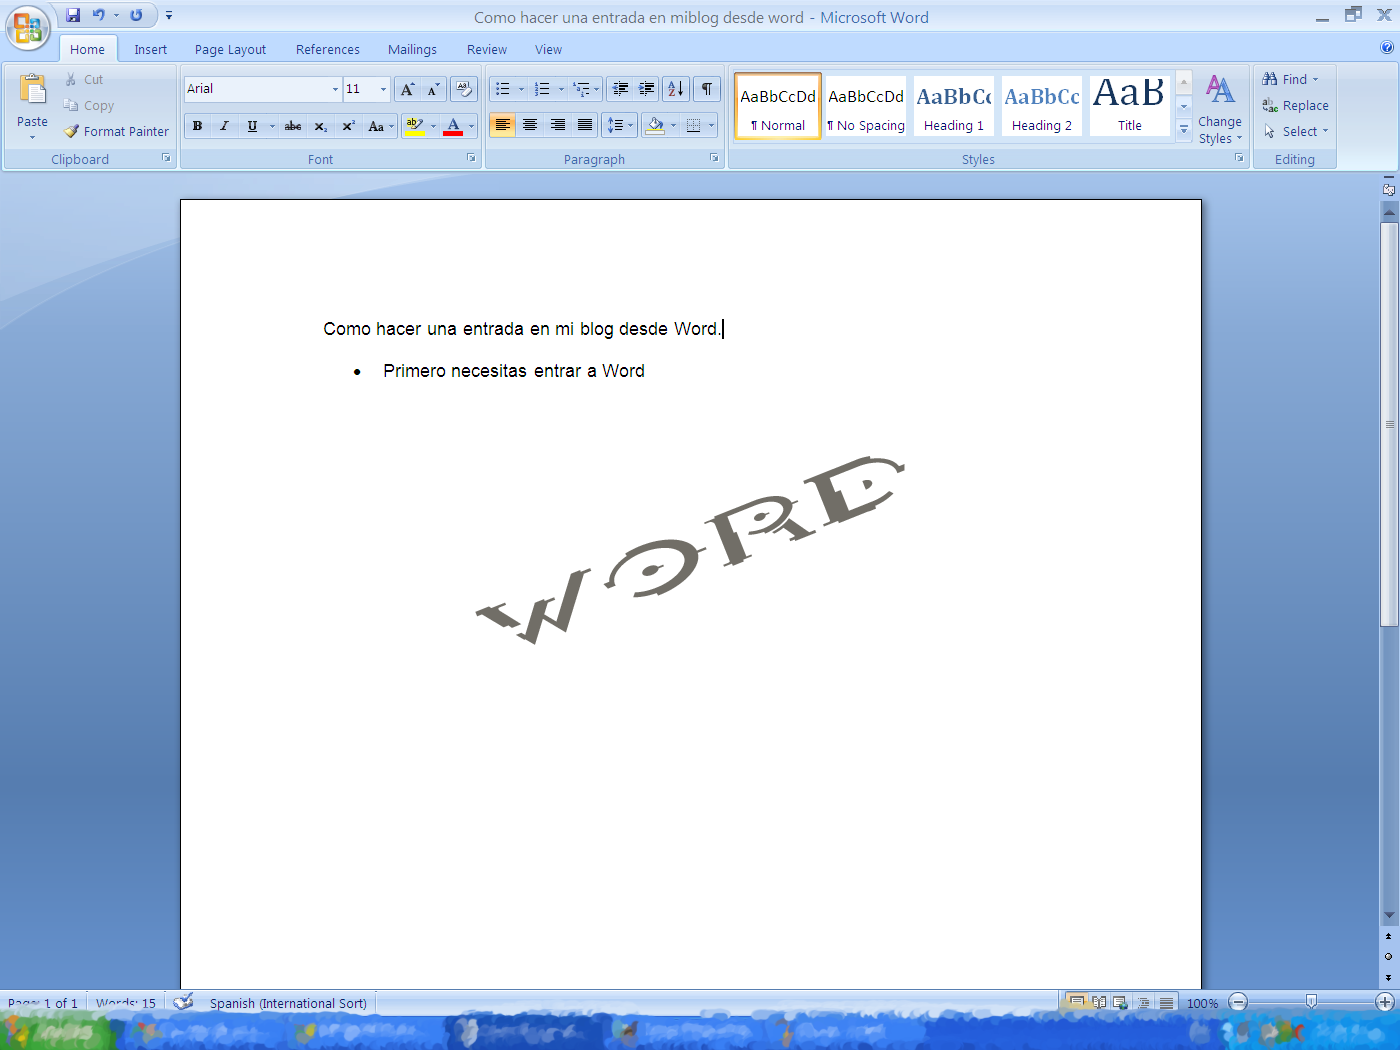This screenshot has height=1050, width=1400.
Task: Apply the Title style
Action: click(x=1130, y=105)
